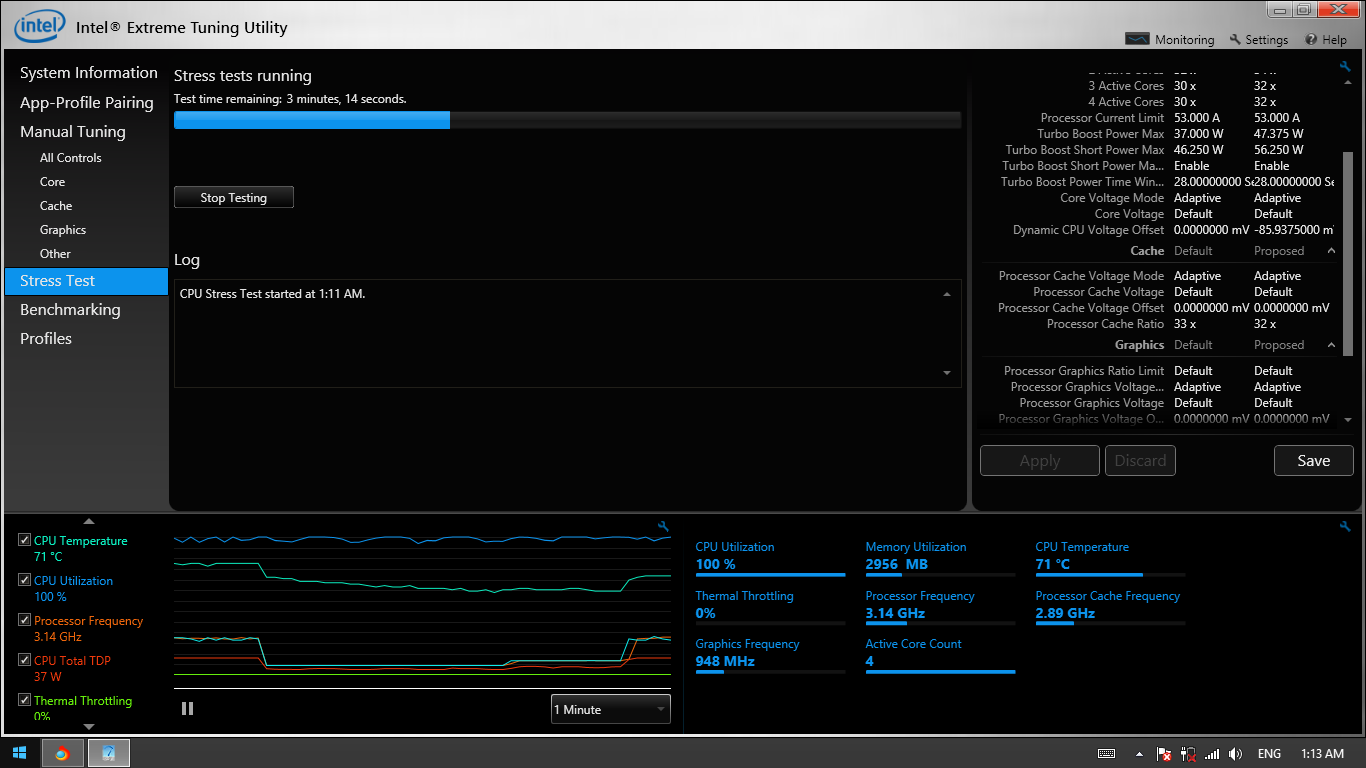
Task: Toggle Processor Frequency graph checkbox
Action: click(24, 620)
